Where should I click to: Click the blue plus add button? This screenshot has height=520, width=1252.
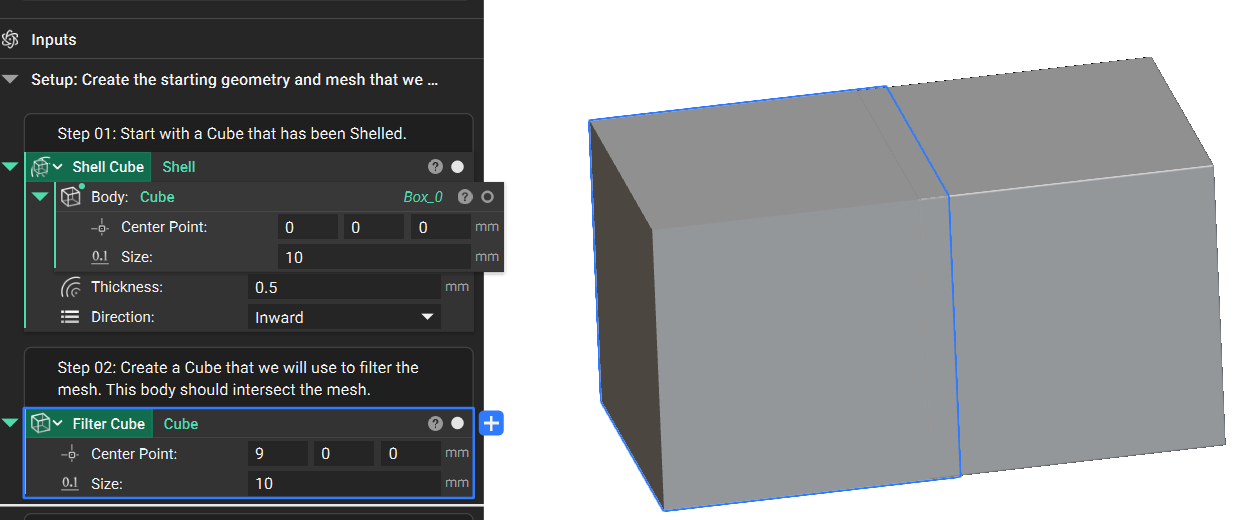(x=491, y=423)
